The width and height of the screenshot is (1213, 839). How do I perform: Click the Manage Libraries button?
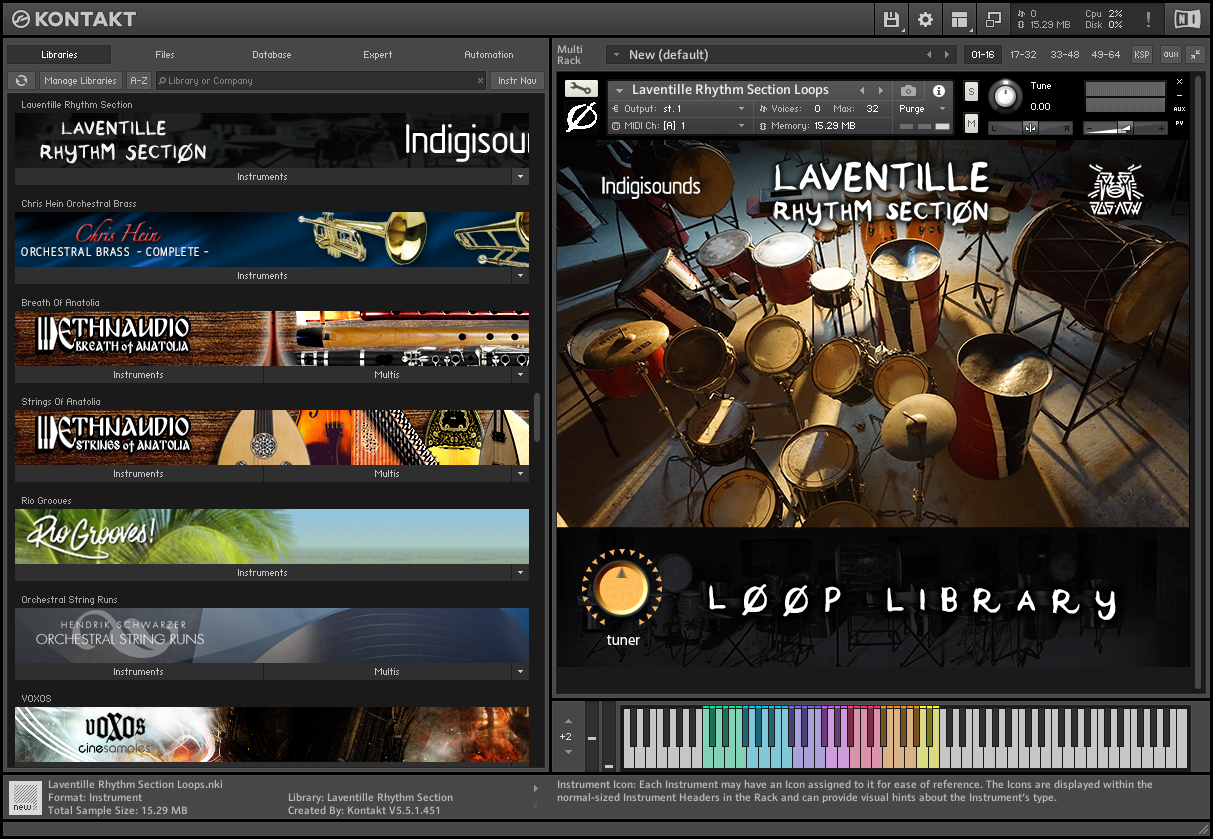coord(81,80)
